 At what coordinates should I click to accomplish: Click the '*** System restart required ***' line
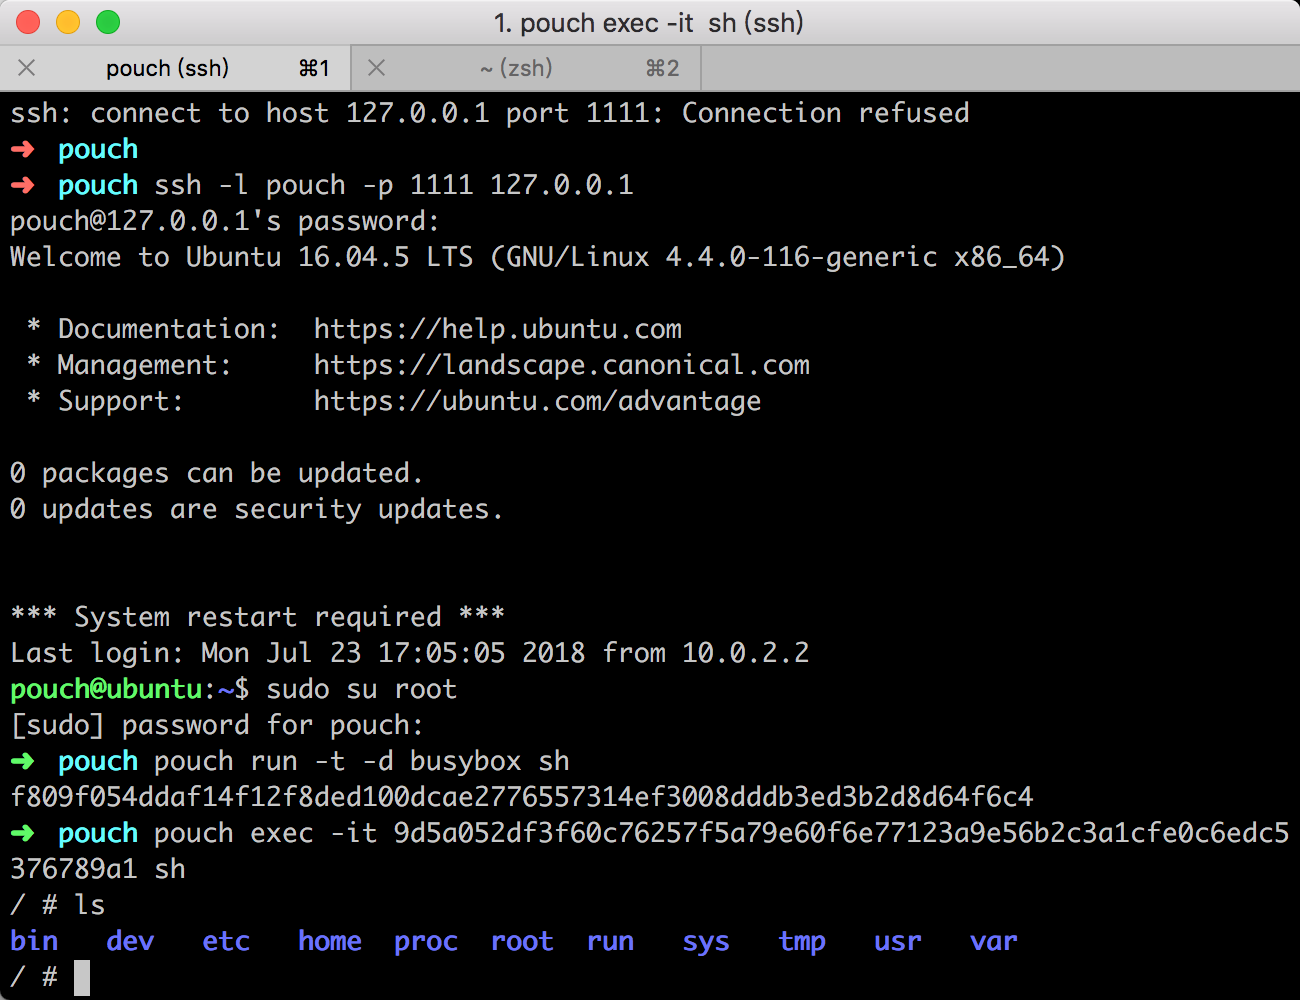(x=257, y=617)
